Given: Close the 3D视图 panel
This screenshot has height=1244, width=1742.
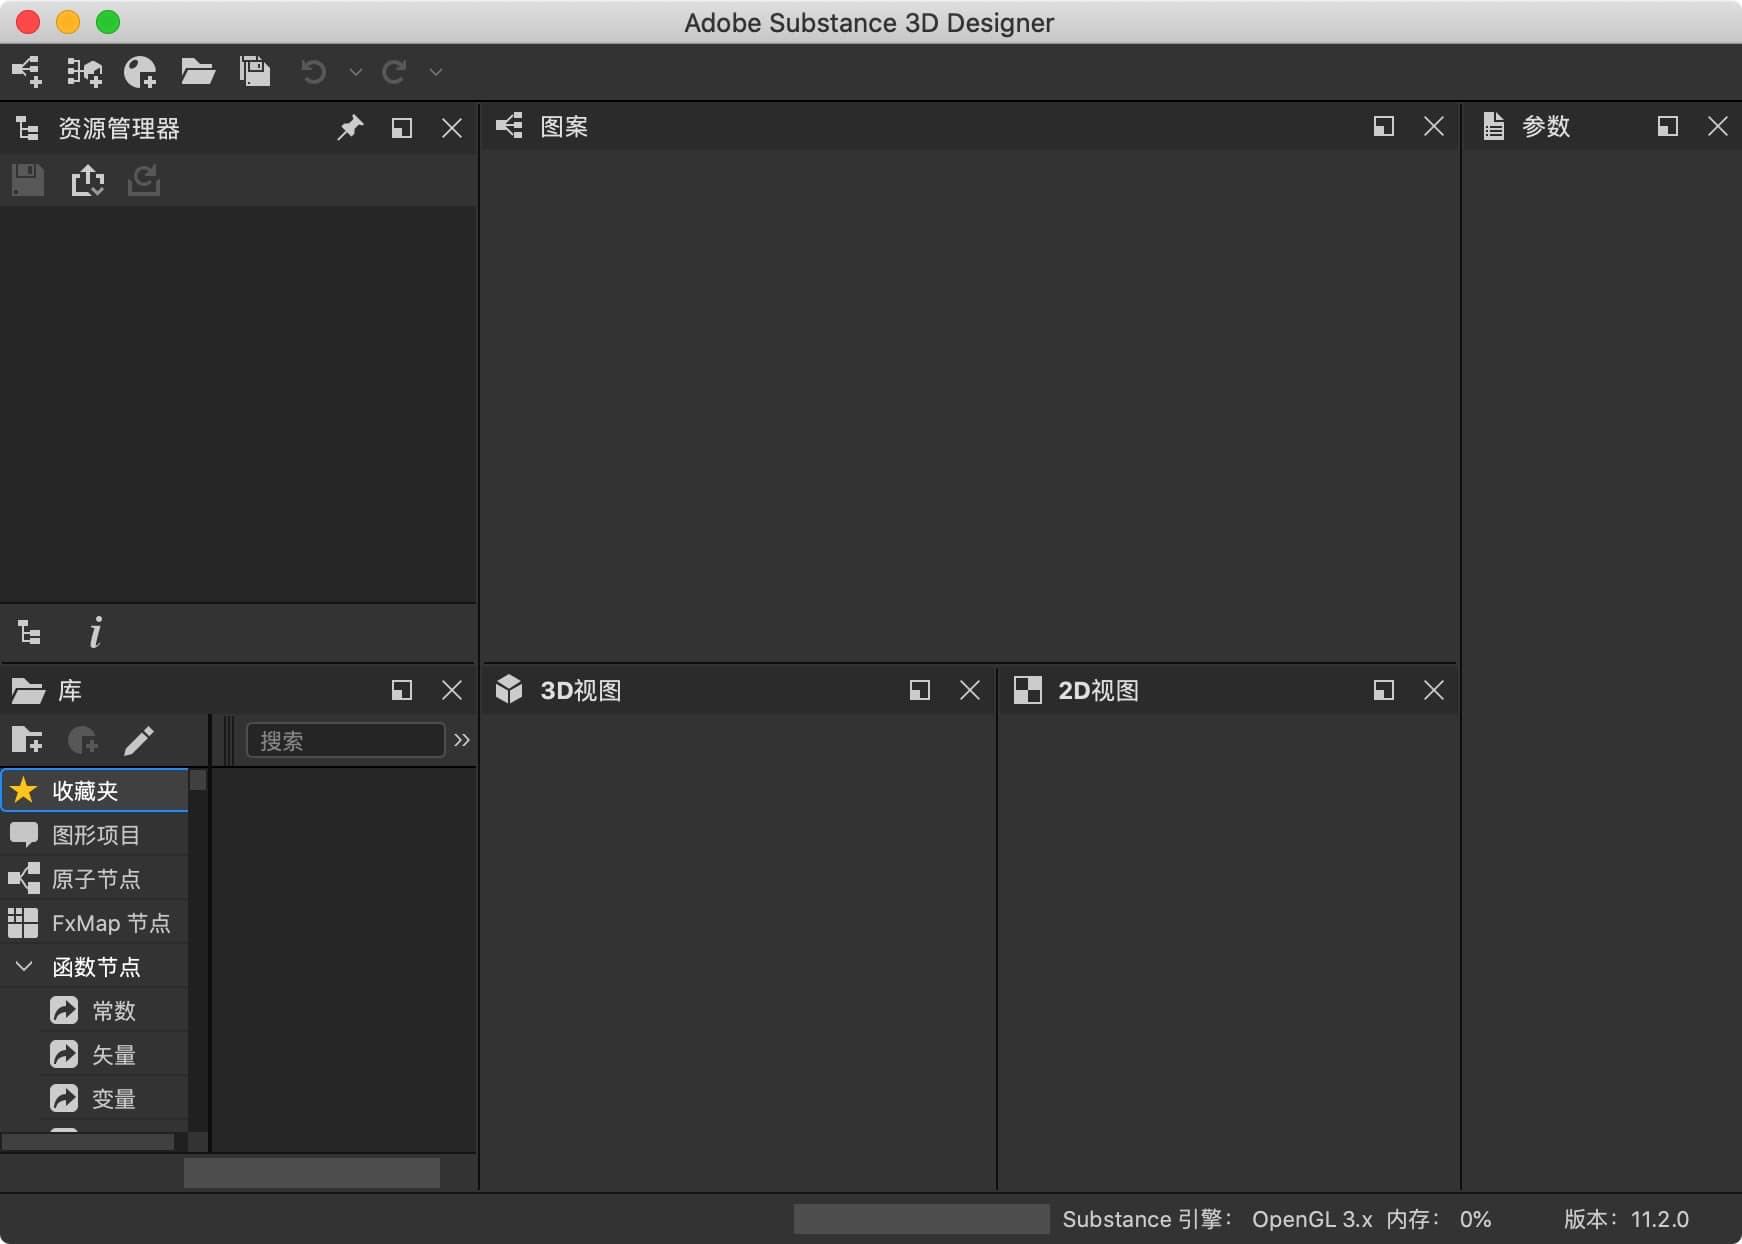Looking at the screenshot, I should tap(970, 690).
